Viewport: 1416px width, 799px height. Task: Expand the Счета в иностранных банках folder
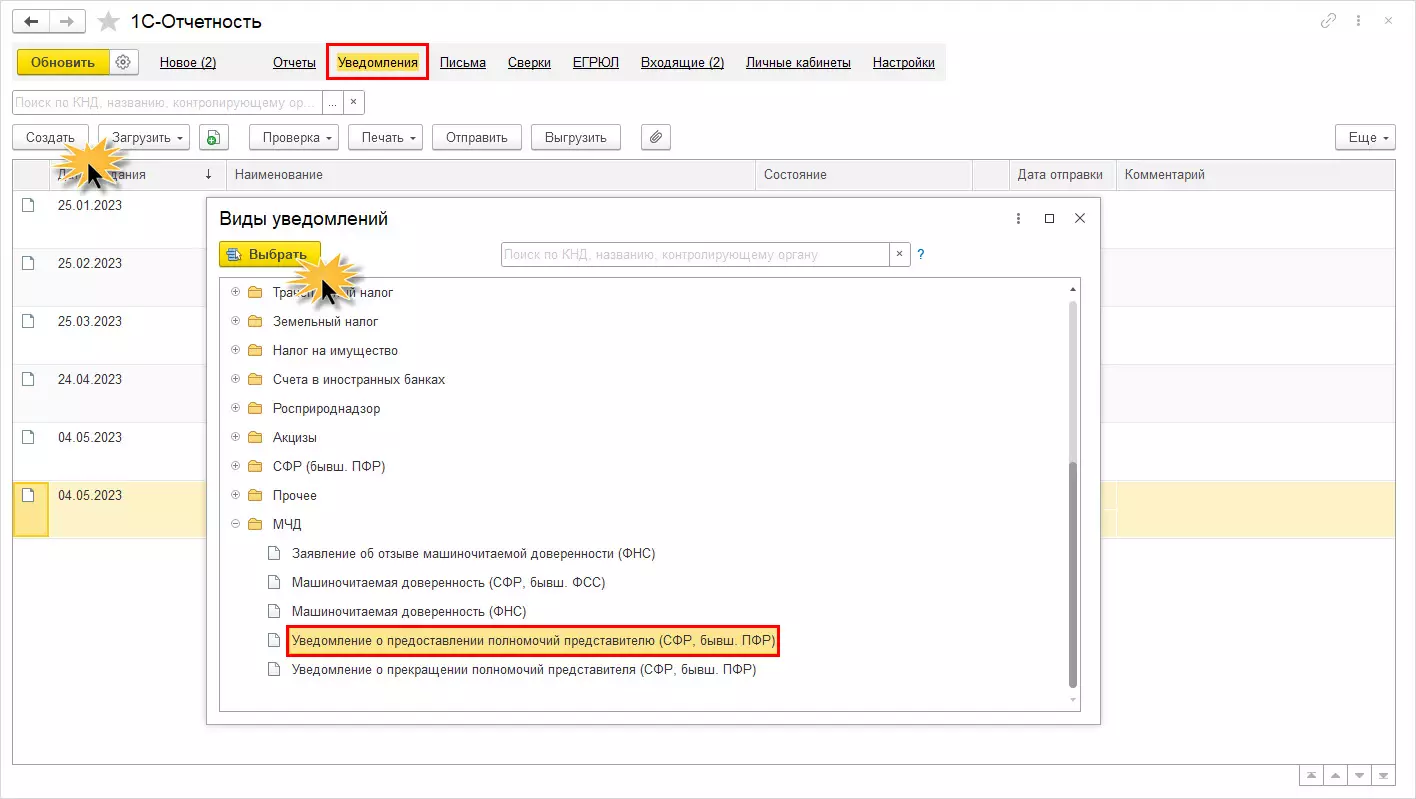(x=236, y=379)
